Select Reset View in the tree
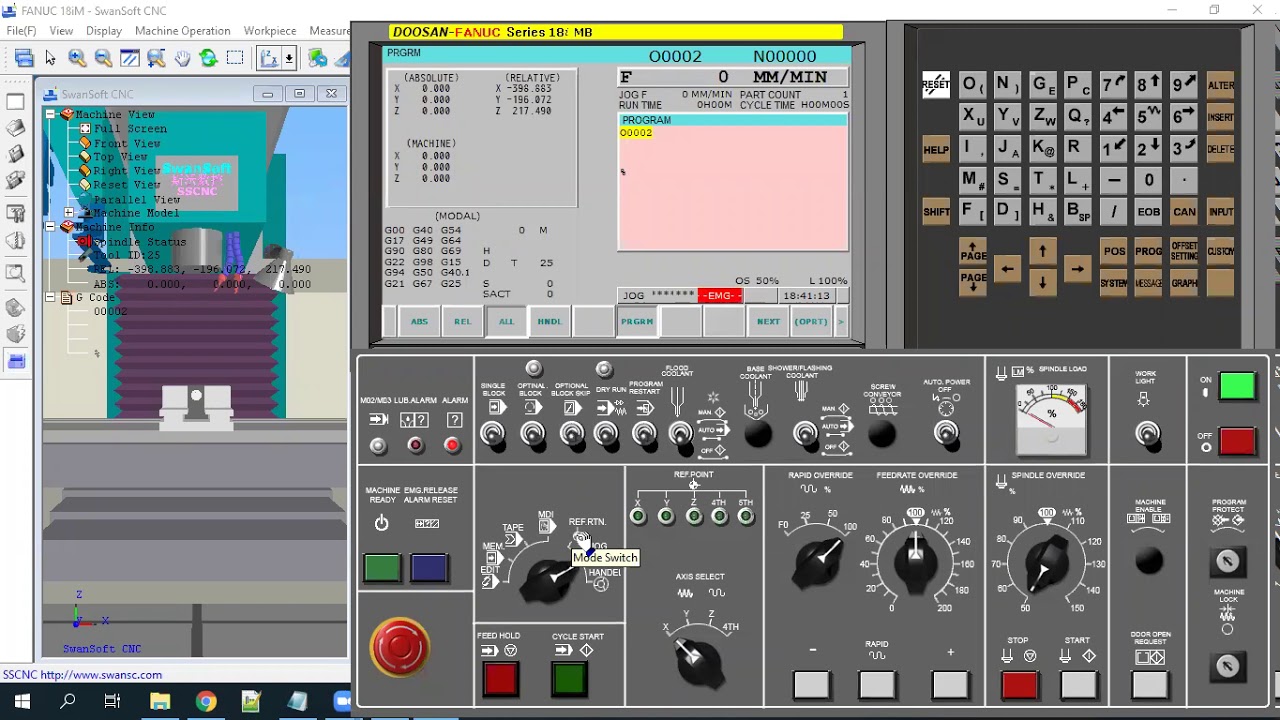Image resolution: width=1280 pixels, height=720 pixels. click(127, 185)
